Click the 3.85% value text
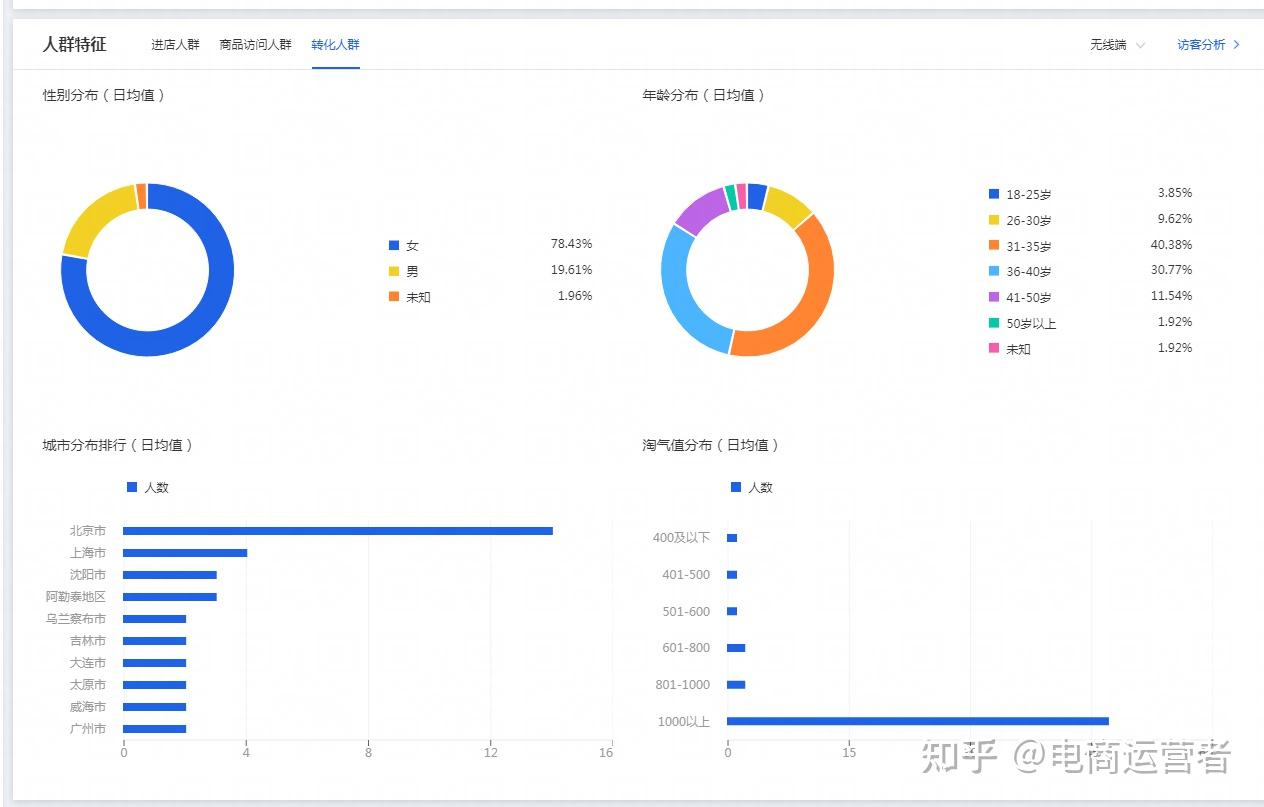Image resolution: width=1264 pixels, height=807 pixels. (x=1174, y=193)
